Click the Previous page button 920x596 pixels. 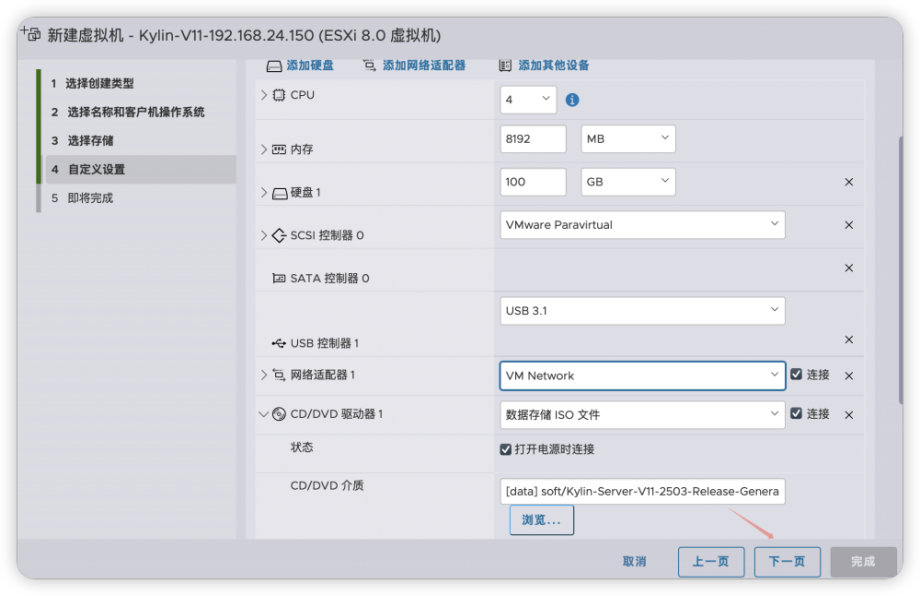(711, 562)
